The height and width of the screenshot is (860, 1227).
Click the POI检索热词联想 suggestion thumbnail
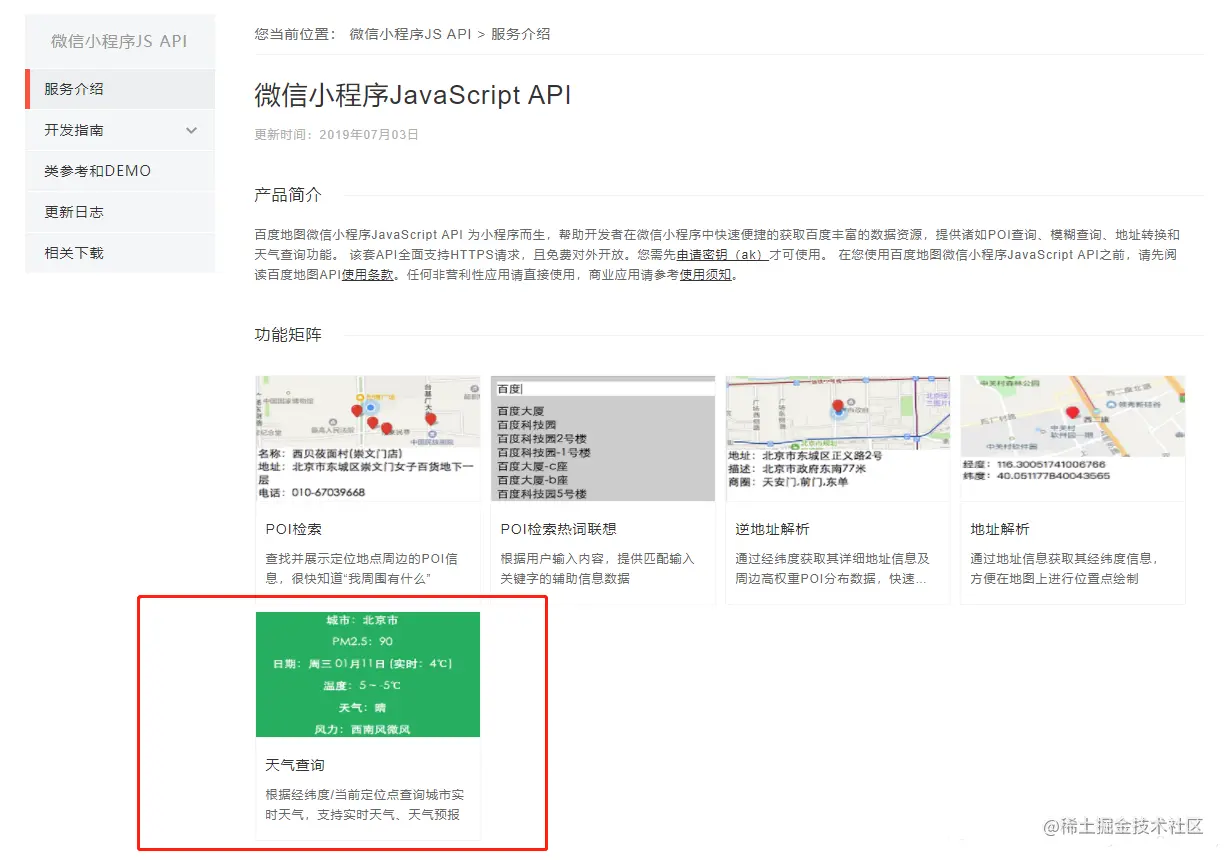603,438
